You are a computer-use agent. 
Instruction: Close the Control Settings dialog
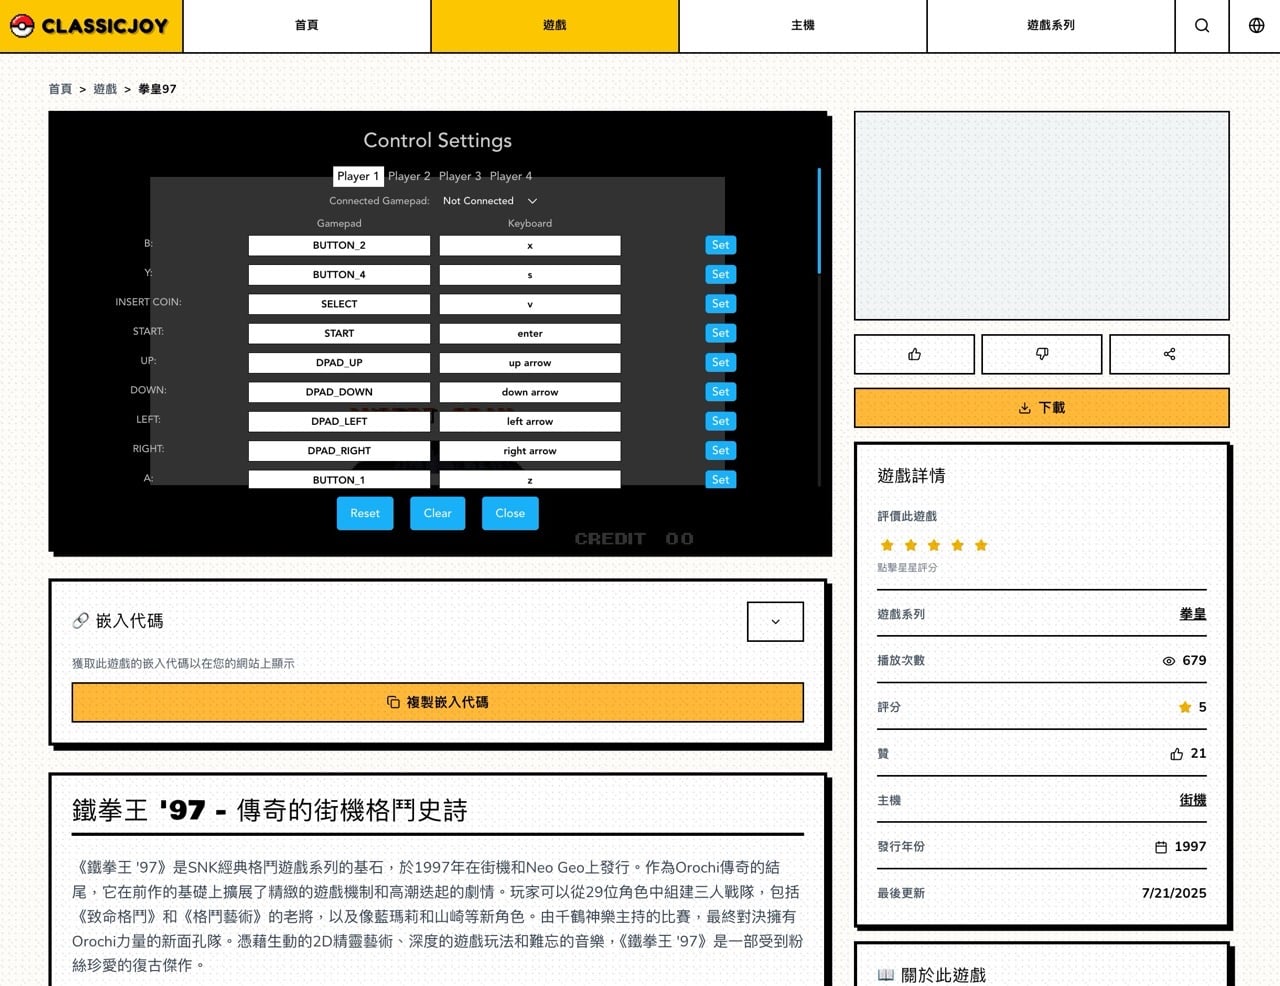[510, 513]
